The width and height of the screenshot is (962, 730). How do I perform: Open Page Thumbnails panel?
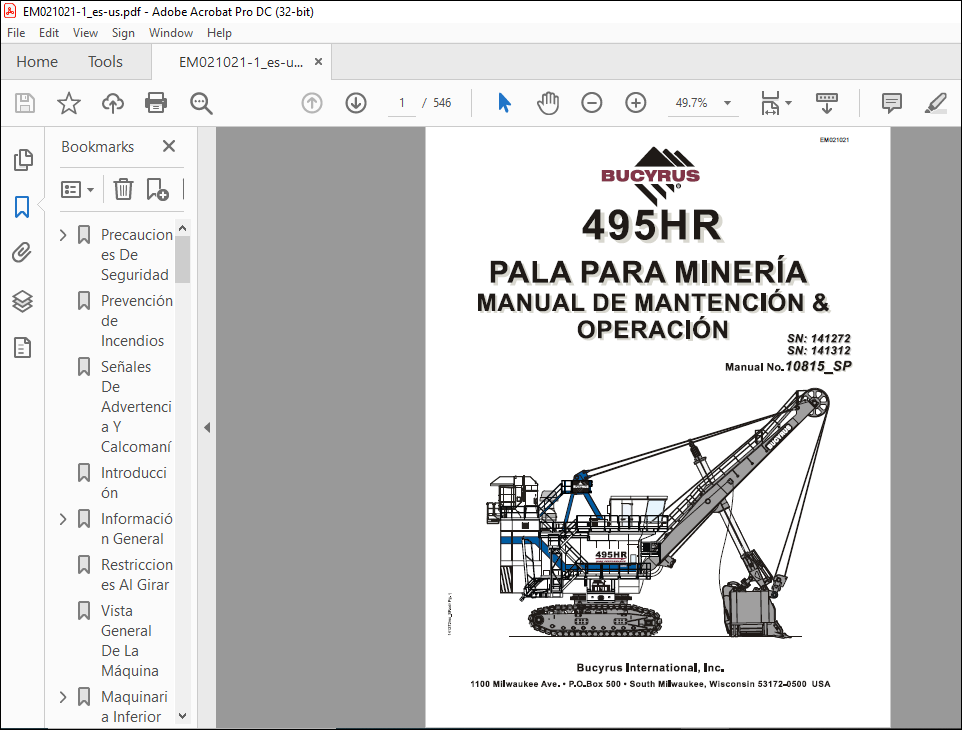pos(23,160)
